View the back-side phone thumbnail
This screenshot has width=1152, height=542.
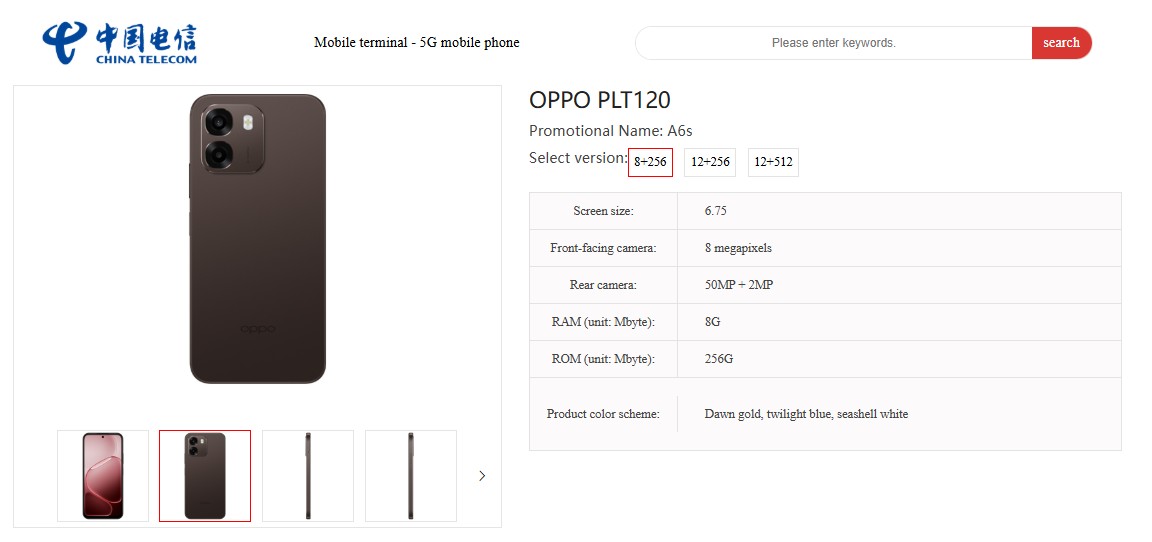click(205, 476)
